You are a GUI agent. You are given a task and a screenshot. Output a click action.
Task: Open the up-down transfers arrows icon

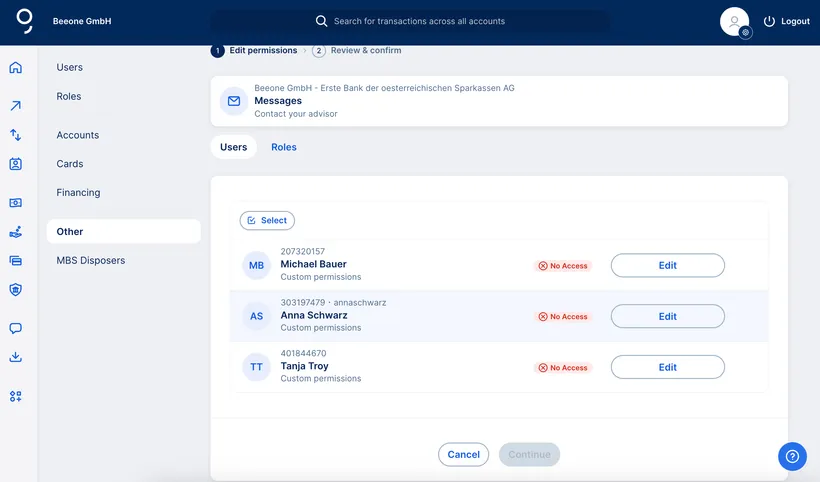point(16,135)
